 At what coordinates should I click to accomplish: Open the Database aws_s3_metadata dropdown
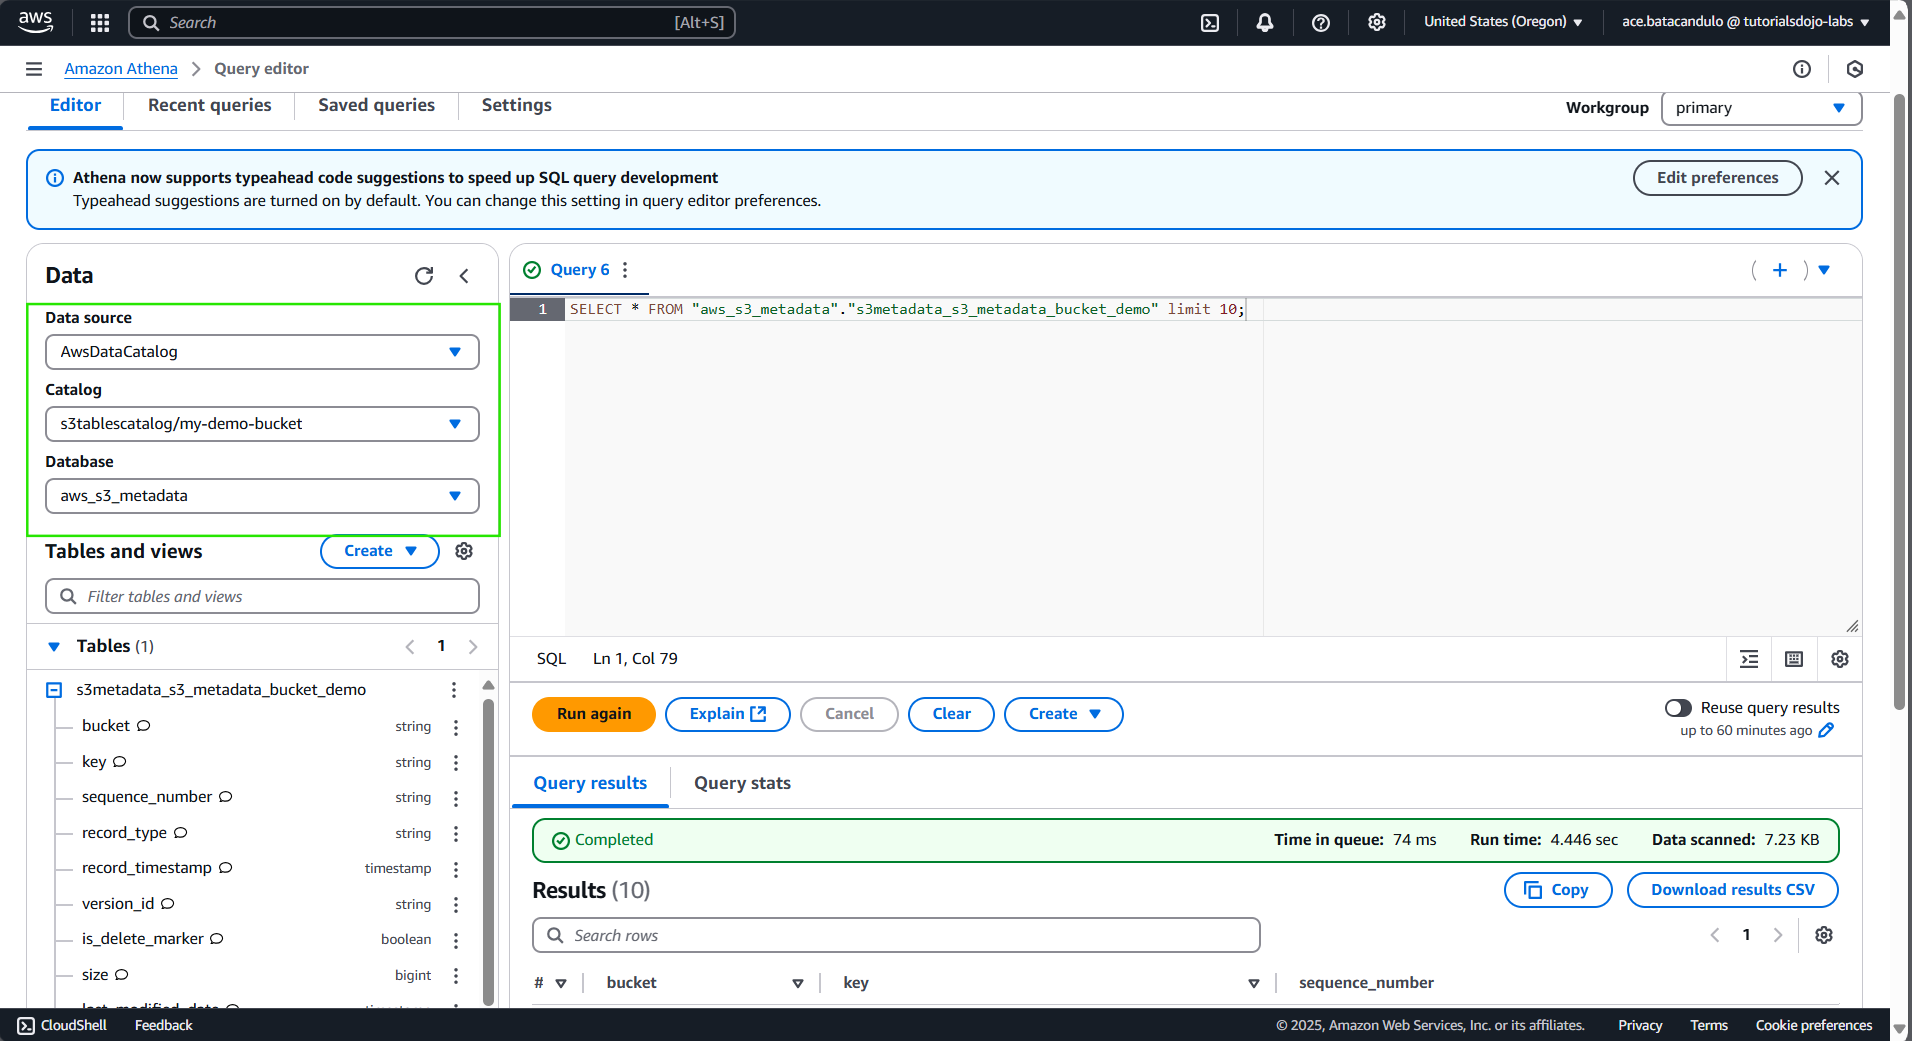(x=262, y=496)
